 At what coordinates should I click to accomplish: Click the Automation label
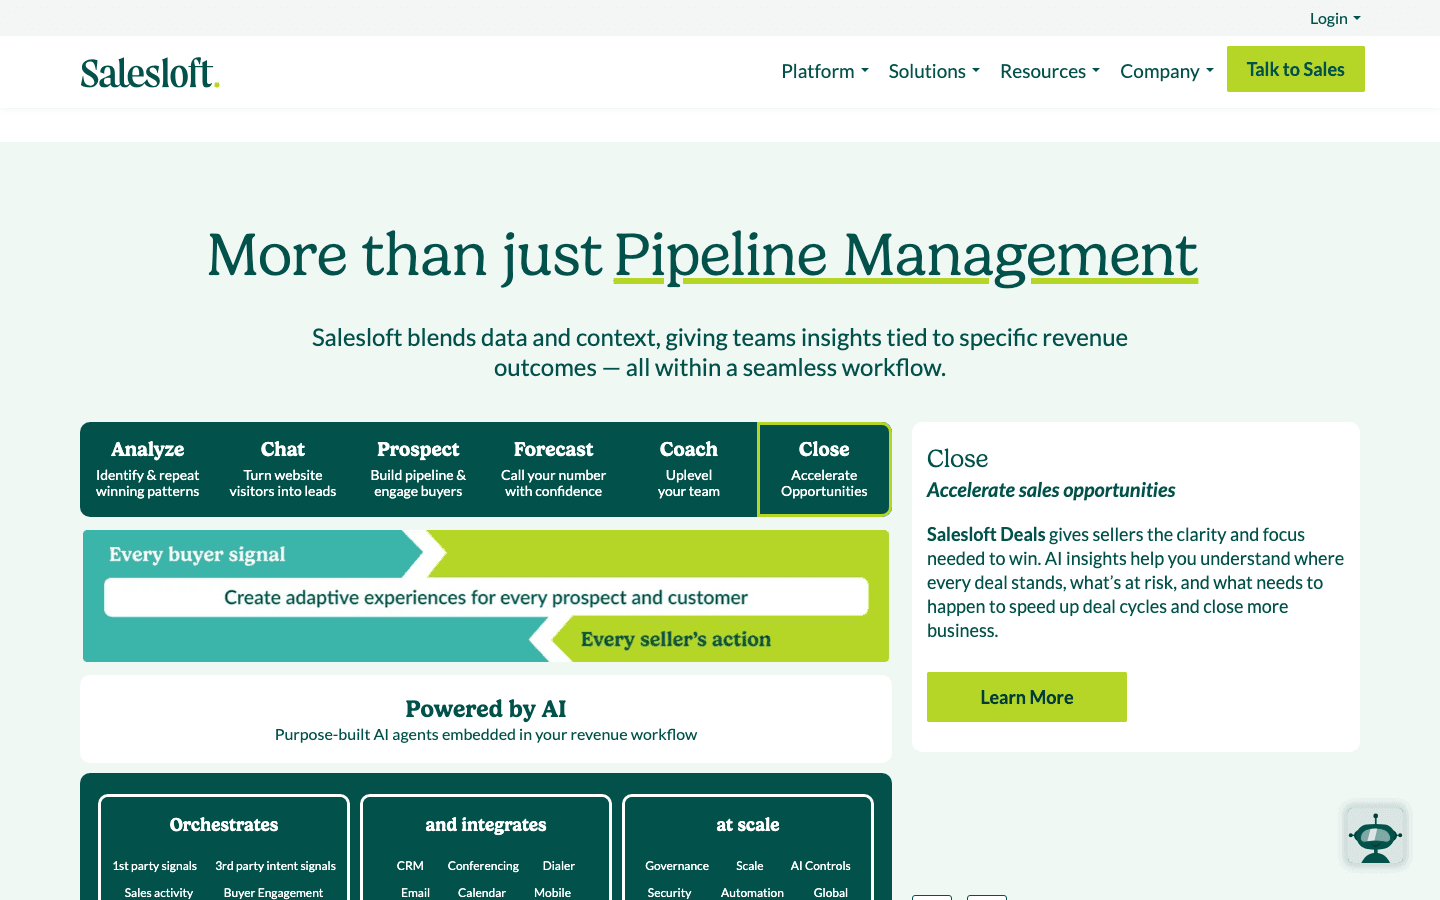point(752,893)
